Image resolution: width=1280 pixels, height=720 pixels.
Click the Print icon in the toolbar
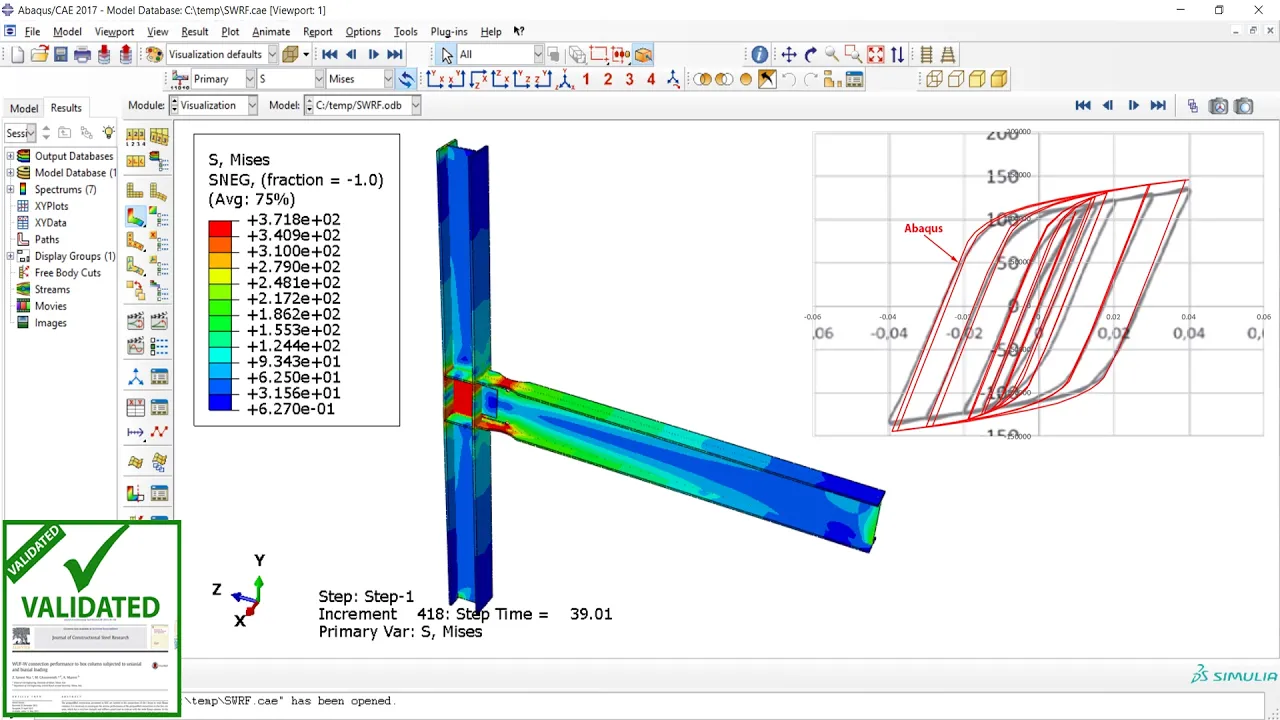coord(83,54)
